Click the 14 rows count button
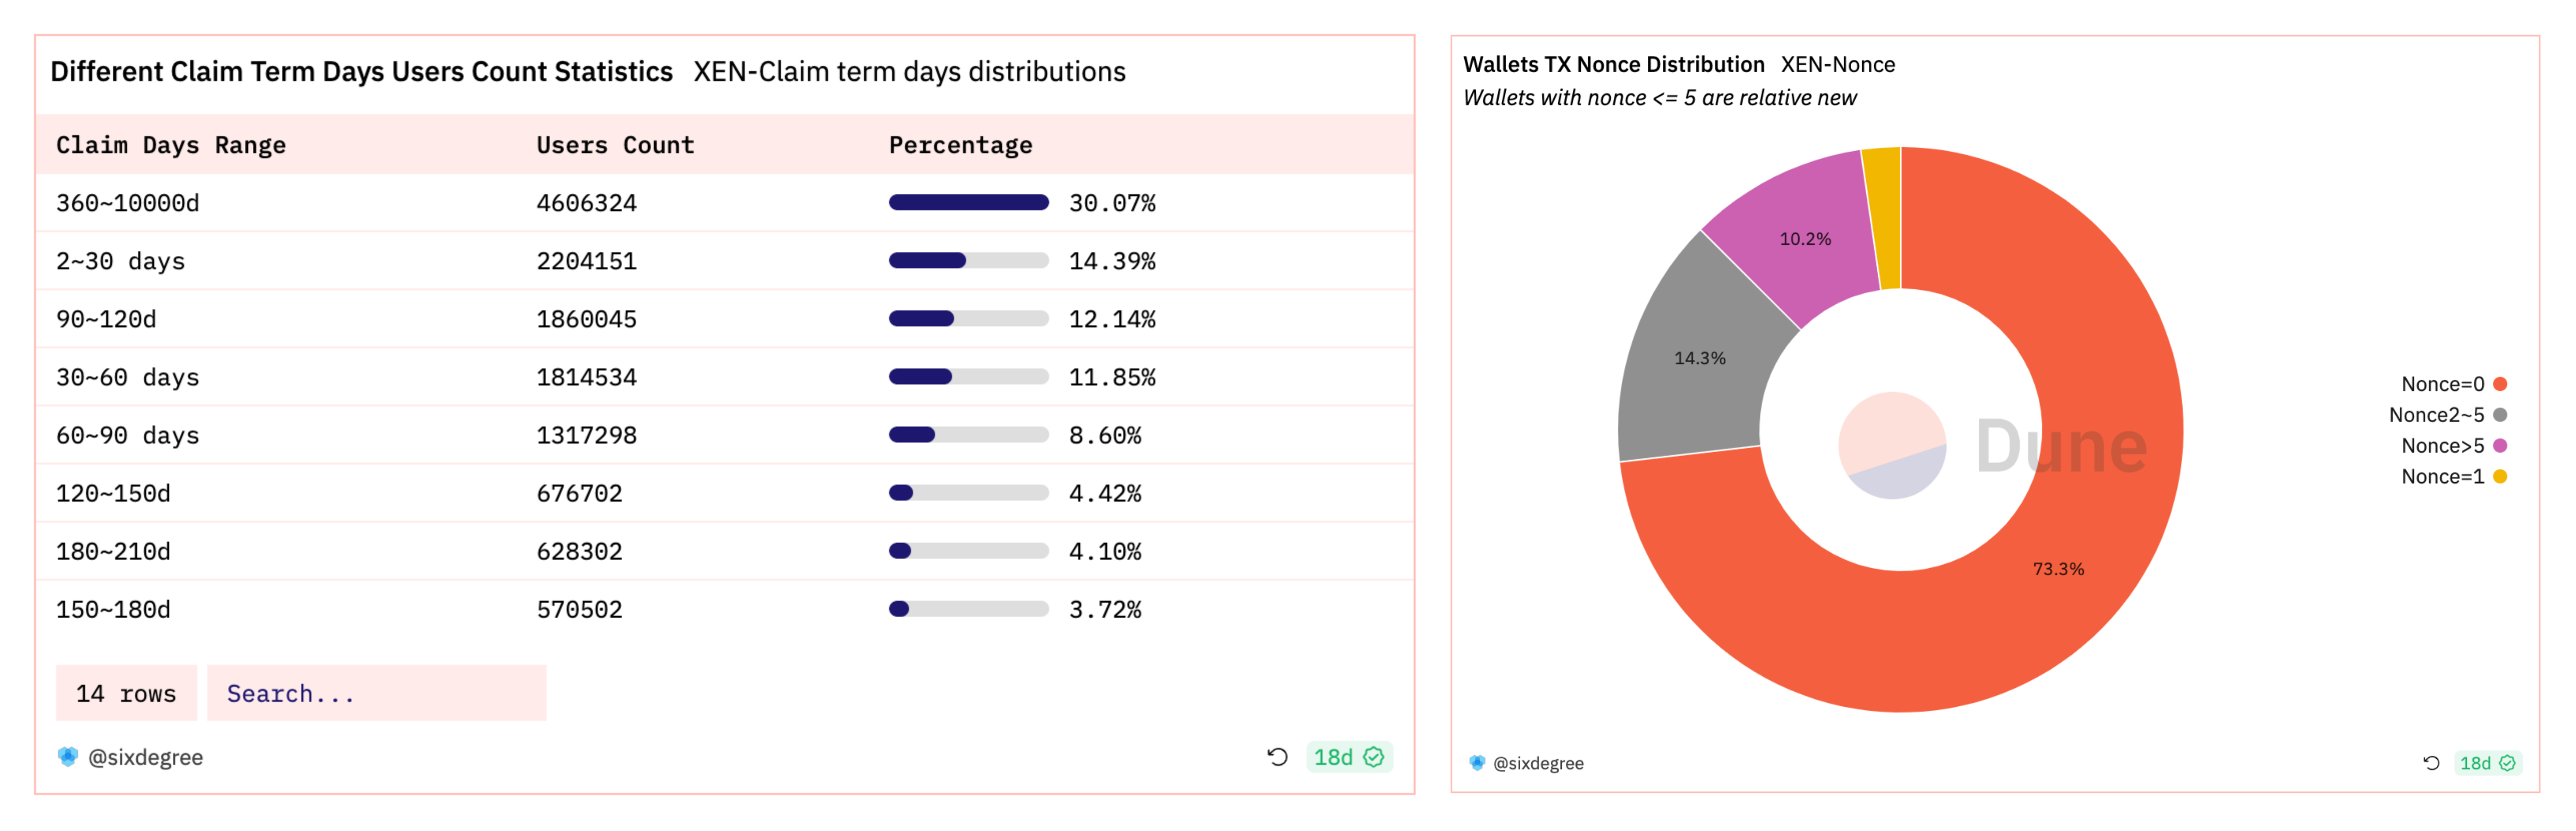The height and width of the screenshot is (831, 2576). pos(126,693)
